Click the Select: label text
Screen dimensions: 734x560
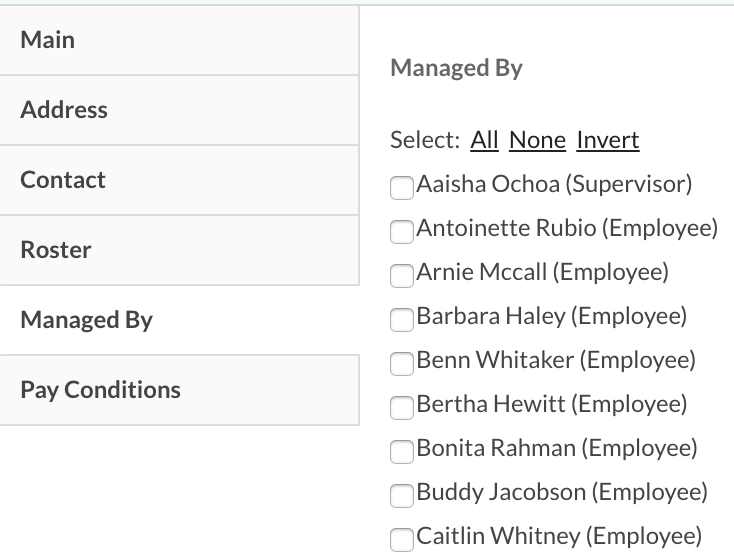pos(425,140)
